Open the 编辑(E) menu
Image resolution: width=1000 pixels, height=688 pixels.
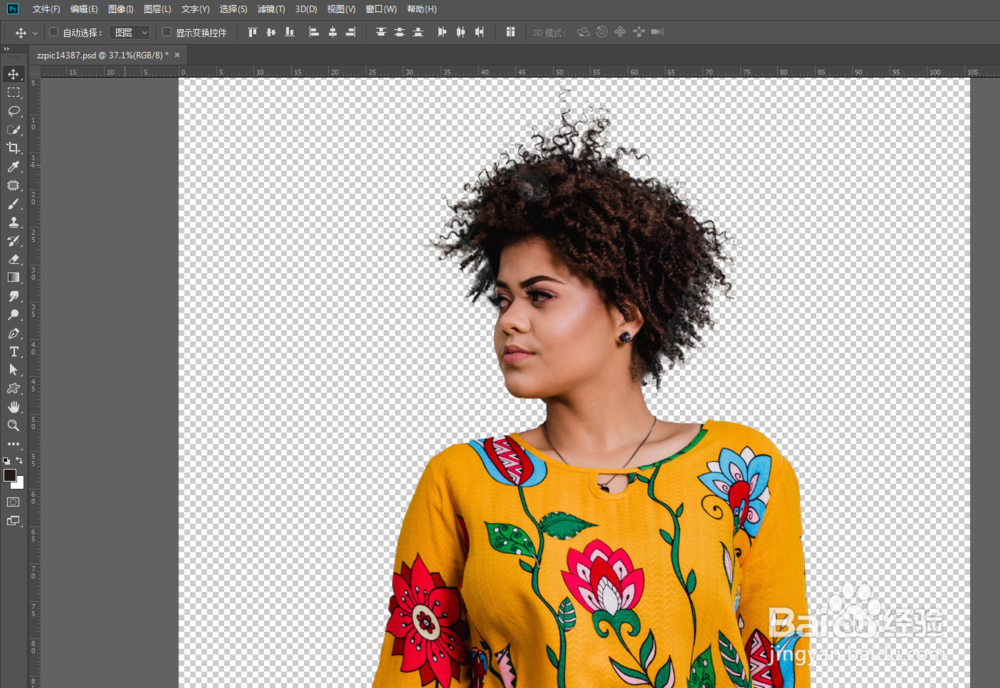tap(84, 9)
